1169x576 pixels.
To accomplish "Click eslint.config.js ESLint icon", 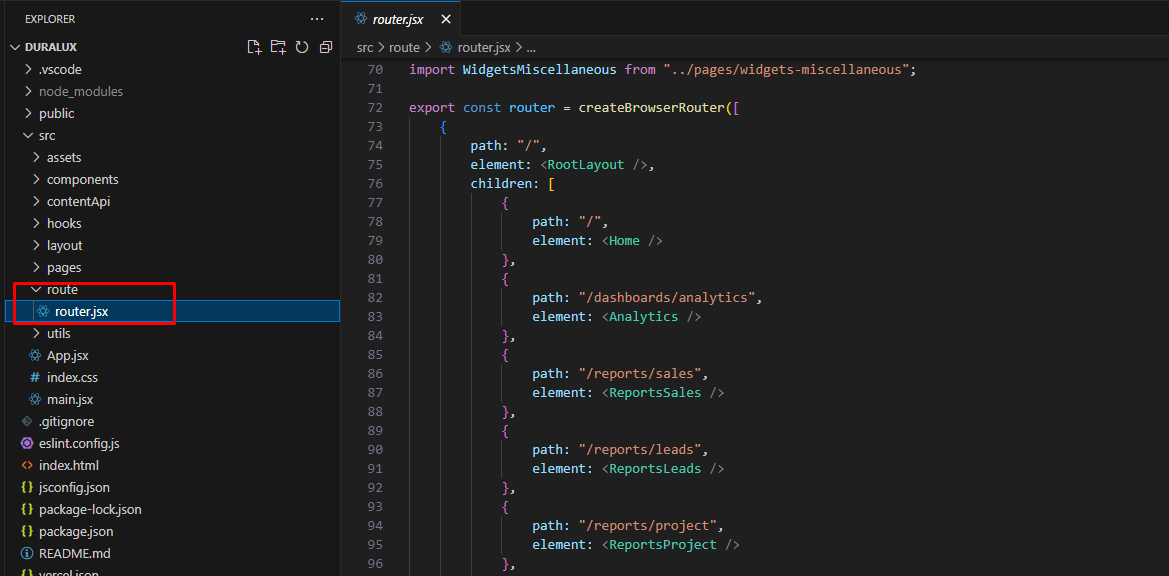I will tap(27, 443).
